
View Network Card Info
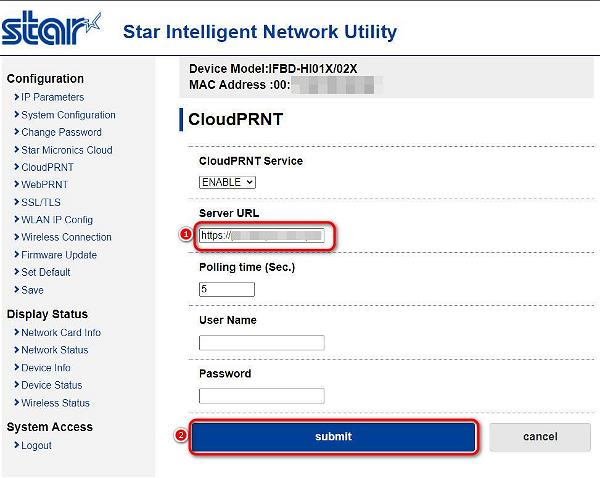click(61, 333)
